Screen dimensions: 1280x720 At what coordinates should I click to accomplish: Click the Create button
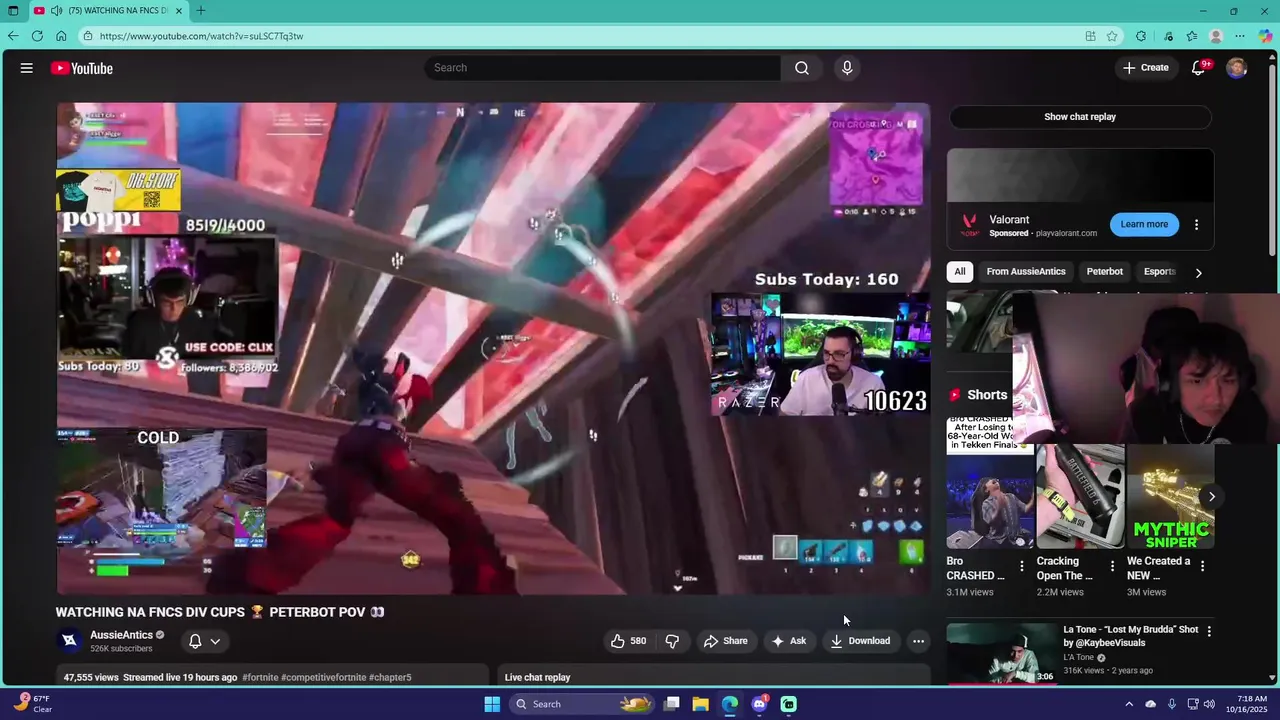coord(1145,68)
